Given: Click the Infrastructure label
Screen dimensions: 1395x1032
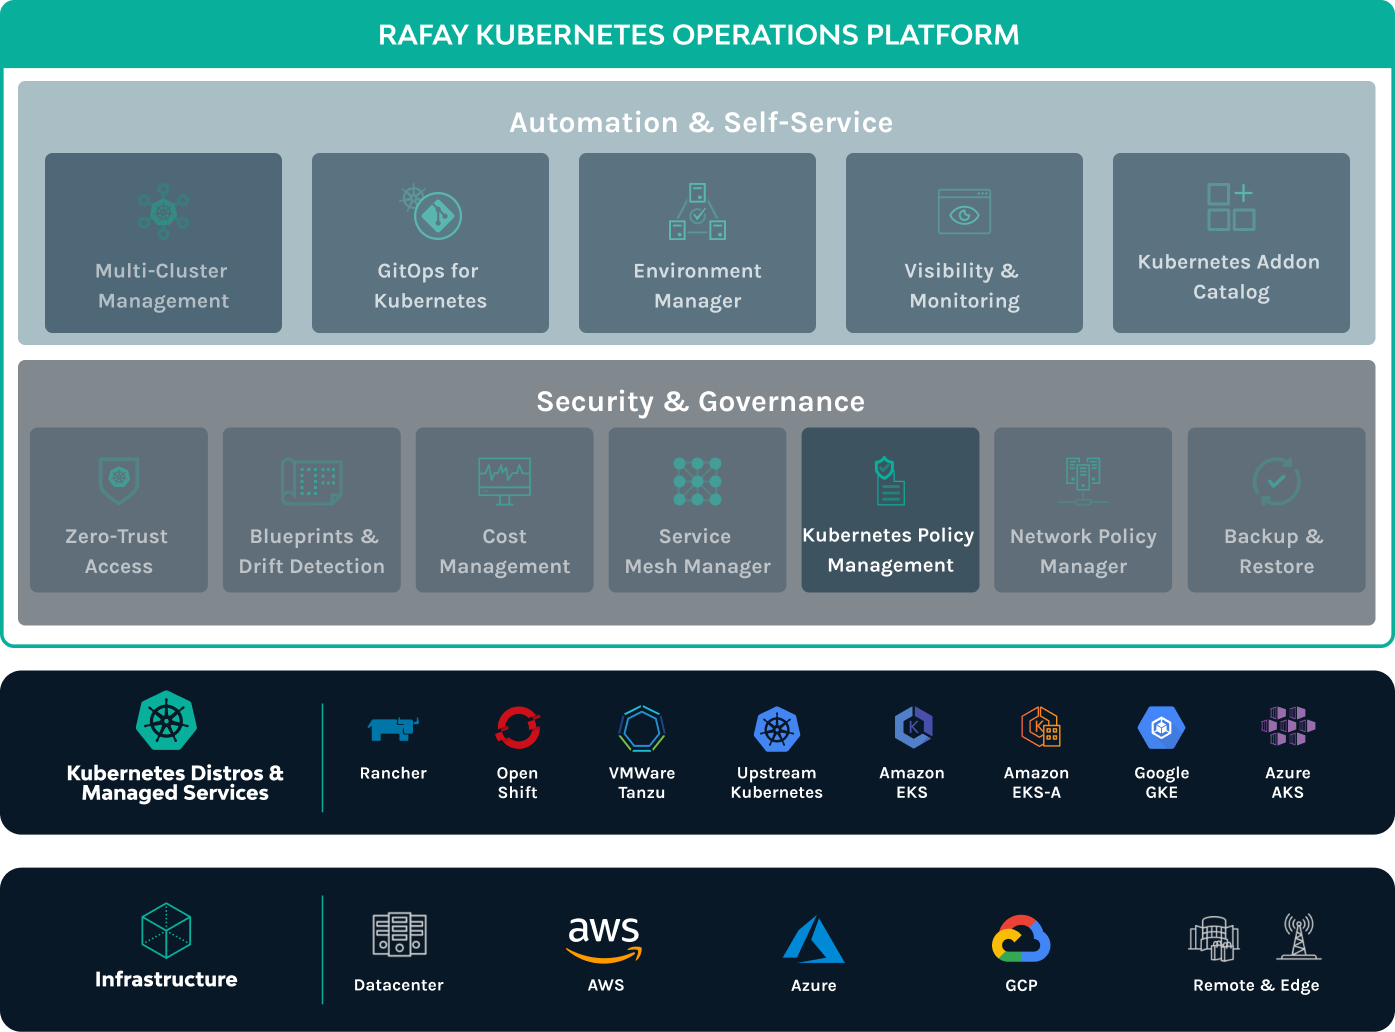Looking at the screenshot, I should click(x=166, y=979).
